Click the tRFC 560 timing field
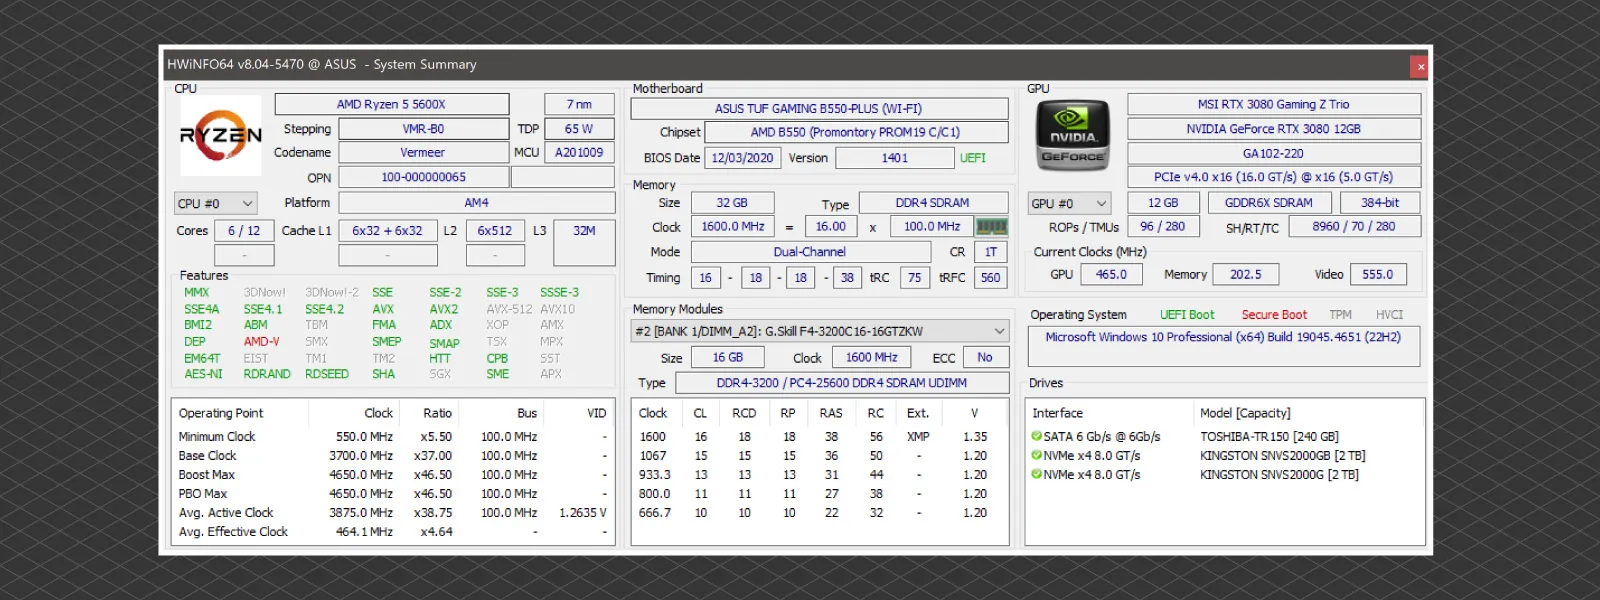1600x600 pixels. point(991,278)
